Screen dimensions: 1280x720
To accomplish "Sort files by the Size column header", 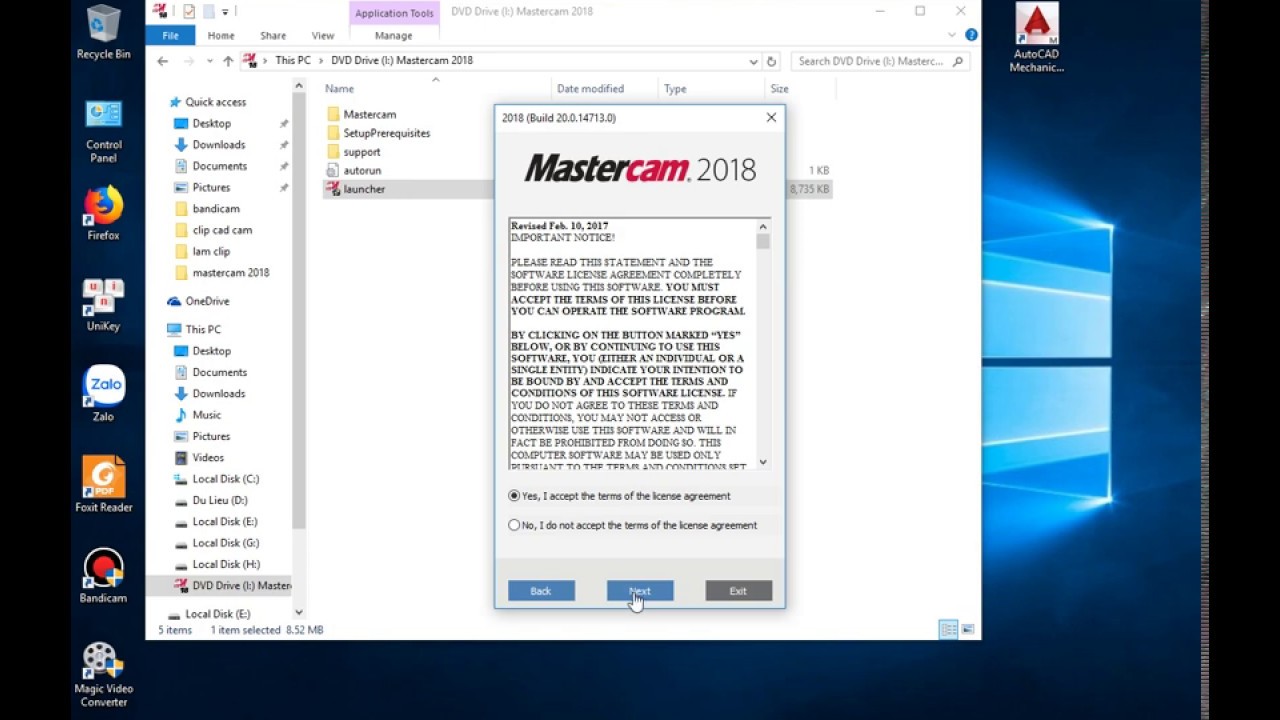I will 780,89.
